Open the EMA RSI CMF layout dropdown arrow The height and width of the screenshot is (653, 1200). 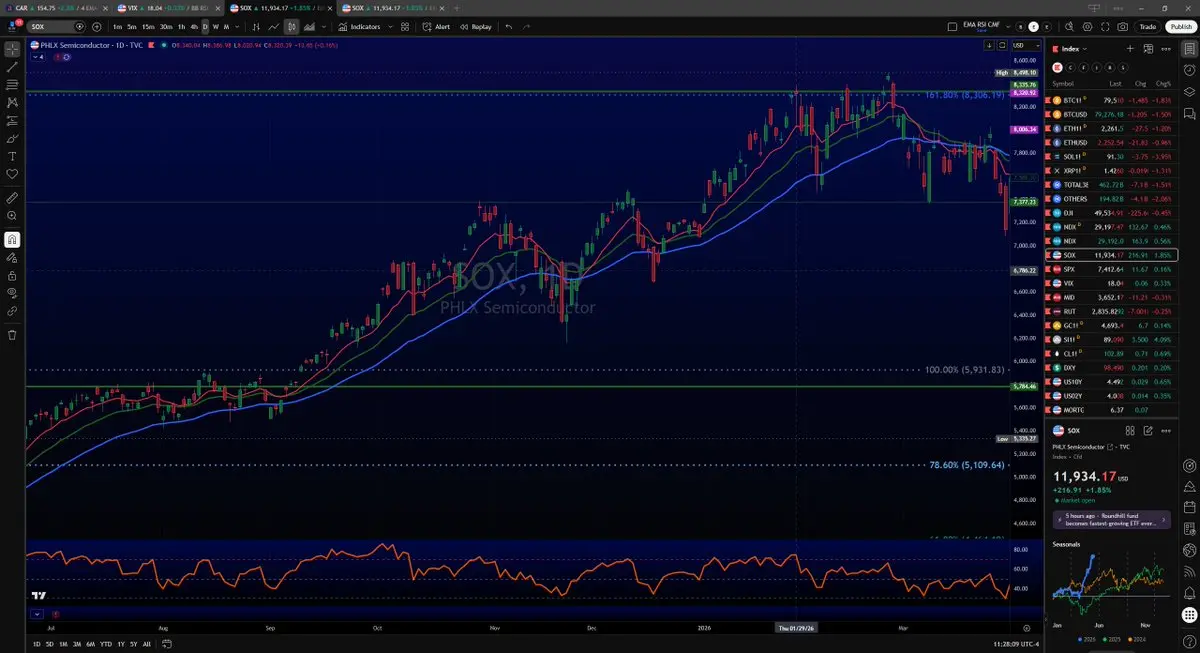[1008, 27]
